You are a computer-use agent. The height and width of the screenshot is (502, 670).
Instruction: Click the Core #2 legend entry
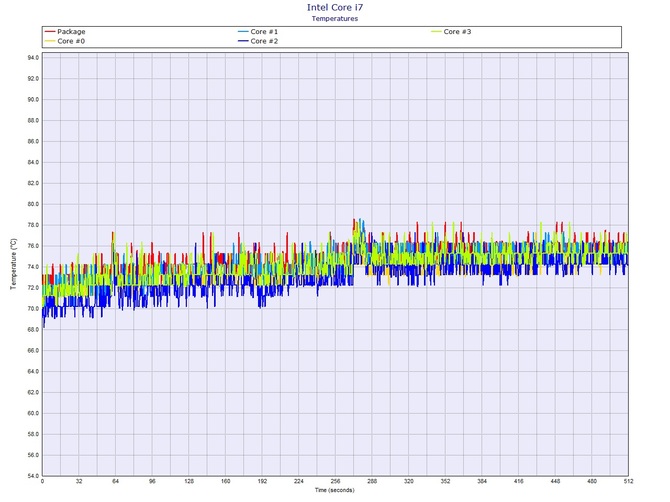(258, 41)
